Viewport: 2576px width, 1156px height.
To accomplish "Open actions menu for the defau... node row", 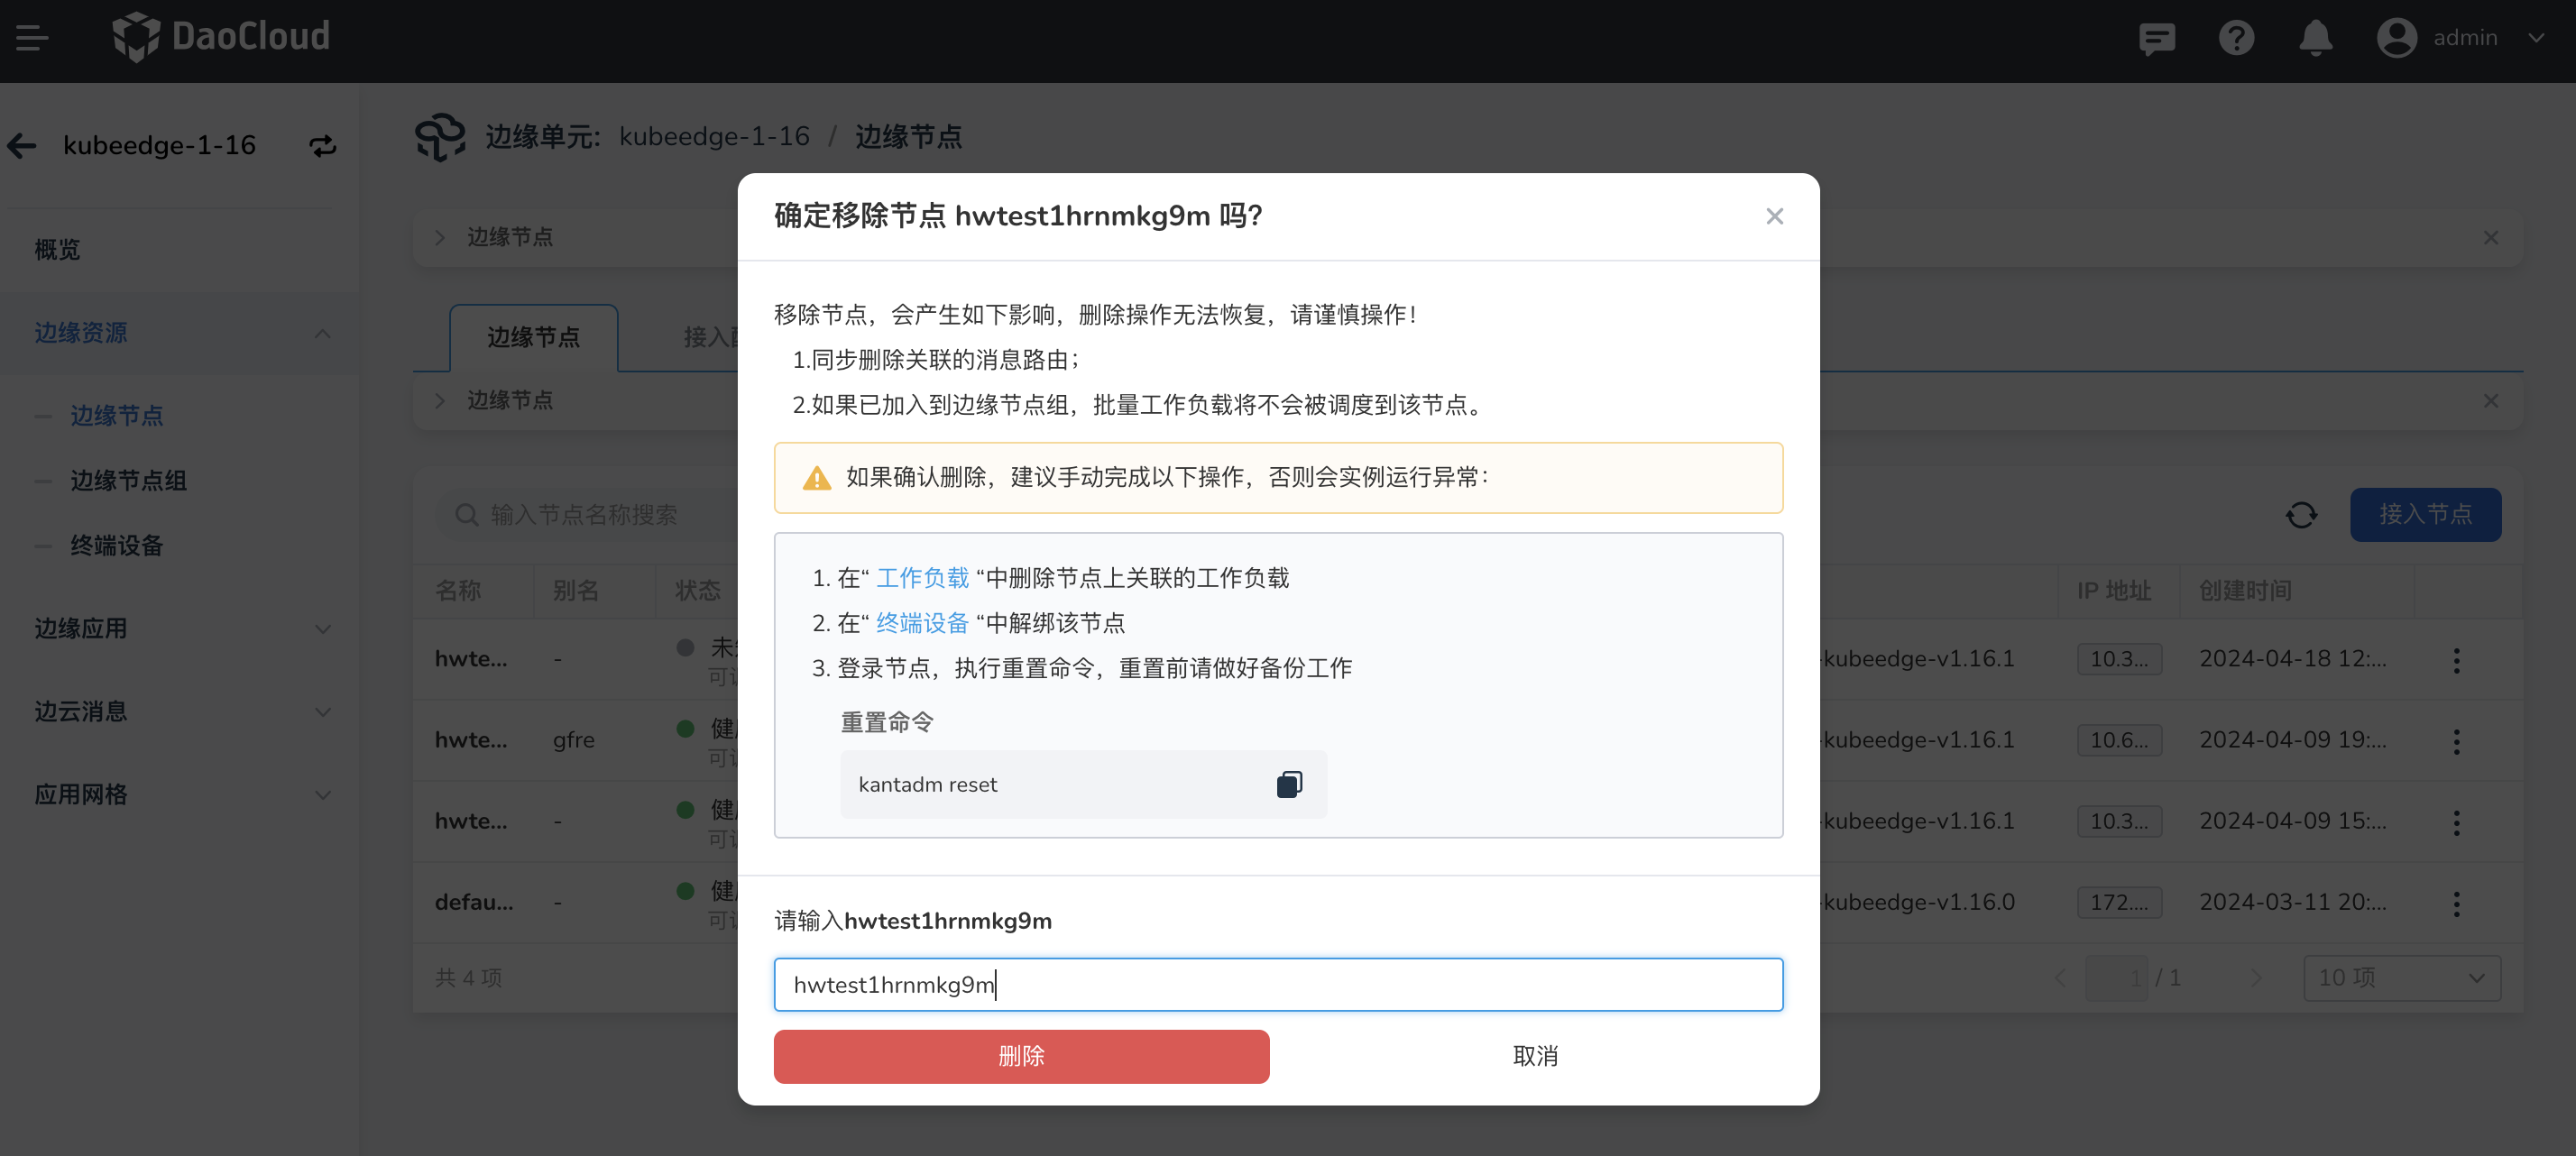I will point(2458,903).
